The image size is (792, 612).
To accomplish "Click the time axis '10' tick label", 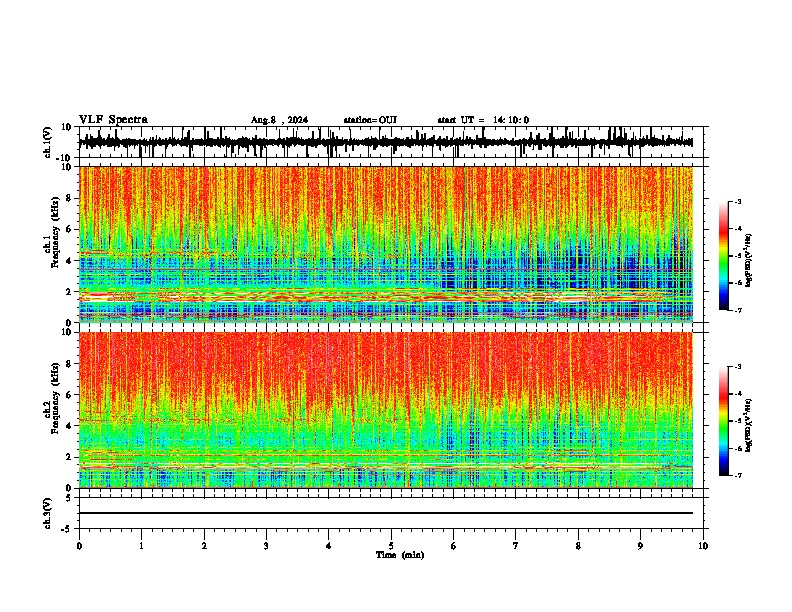I will click(703, 546).
